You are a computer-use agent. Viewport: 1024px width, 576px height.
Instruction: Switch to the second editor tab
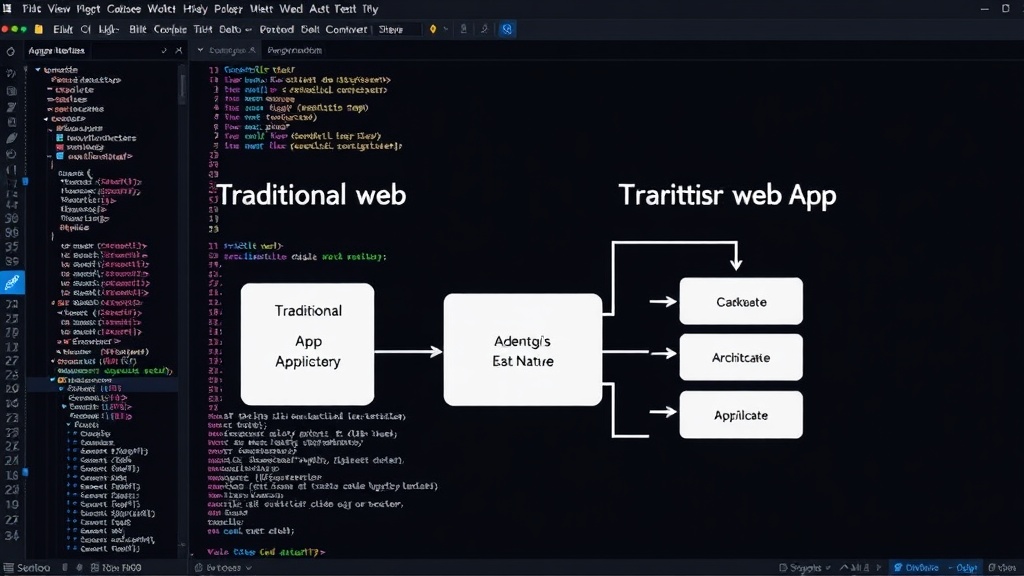pos(295,50)
